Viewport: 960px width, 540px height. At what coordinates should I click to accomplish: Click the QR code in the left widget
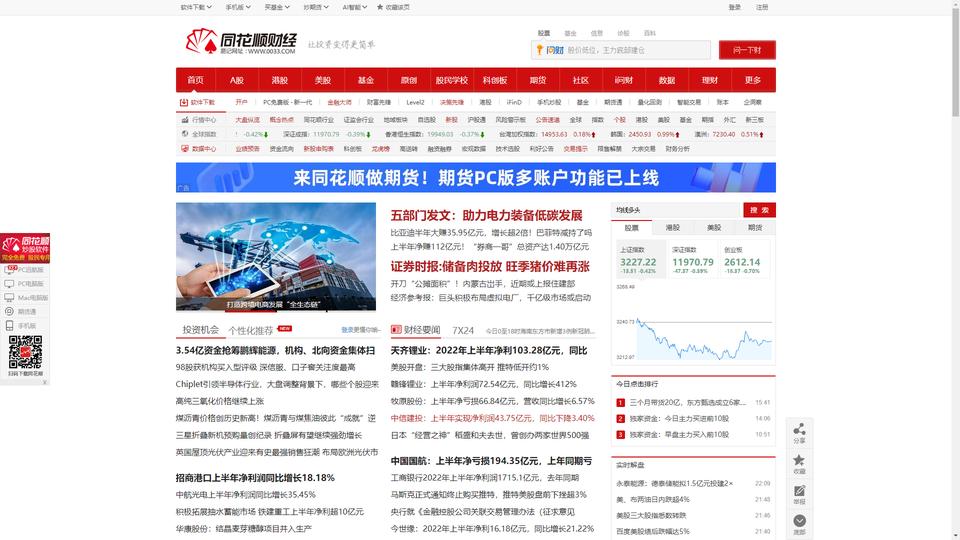tap(25, 352)
